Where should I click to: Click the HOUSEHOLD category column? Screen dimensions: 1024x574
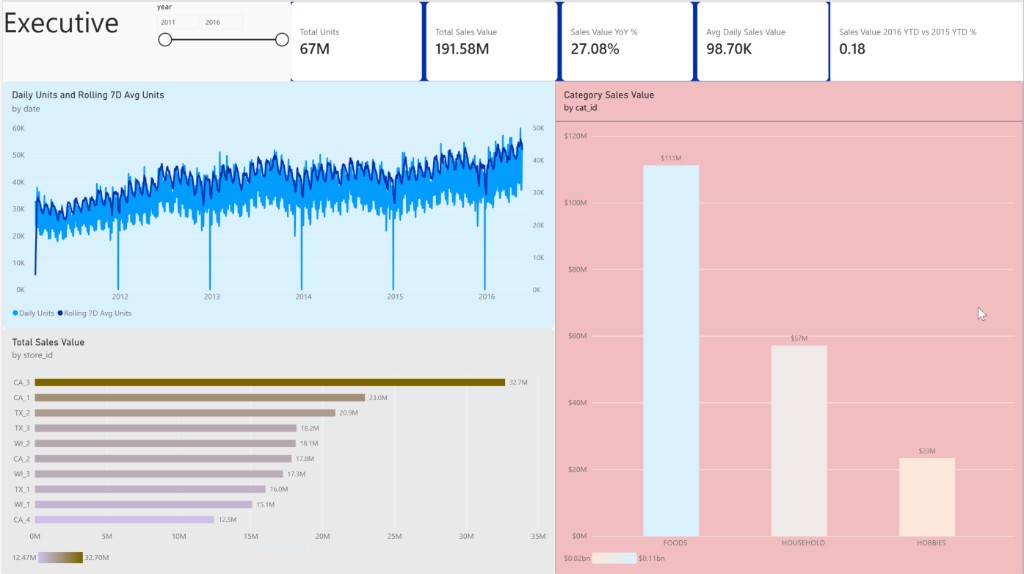pos(799,441)
